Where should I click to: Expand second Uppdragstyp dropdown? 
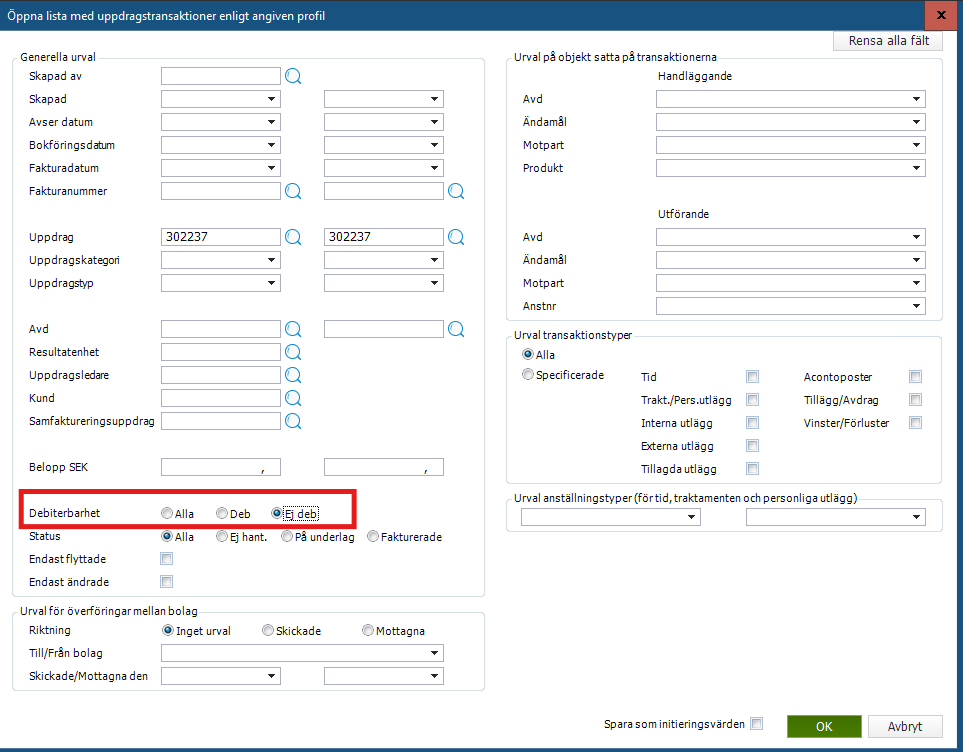click(x=434, y=283)
